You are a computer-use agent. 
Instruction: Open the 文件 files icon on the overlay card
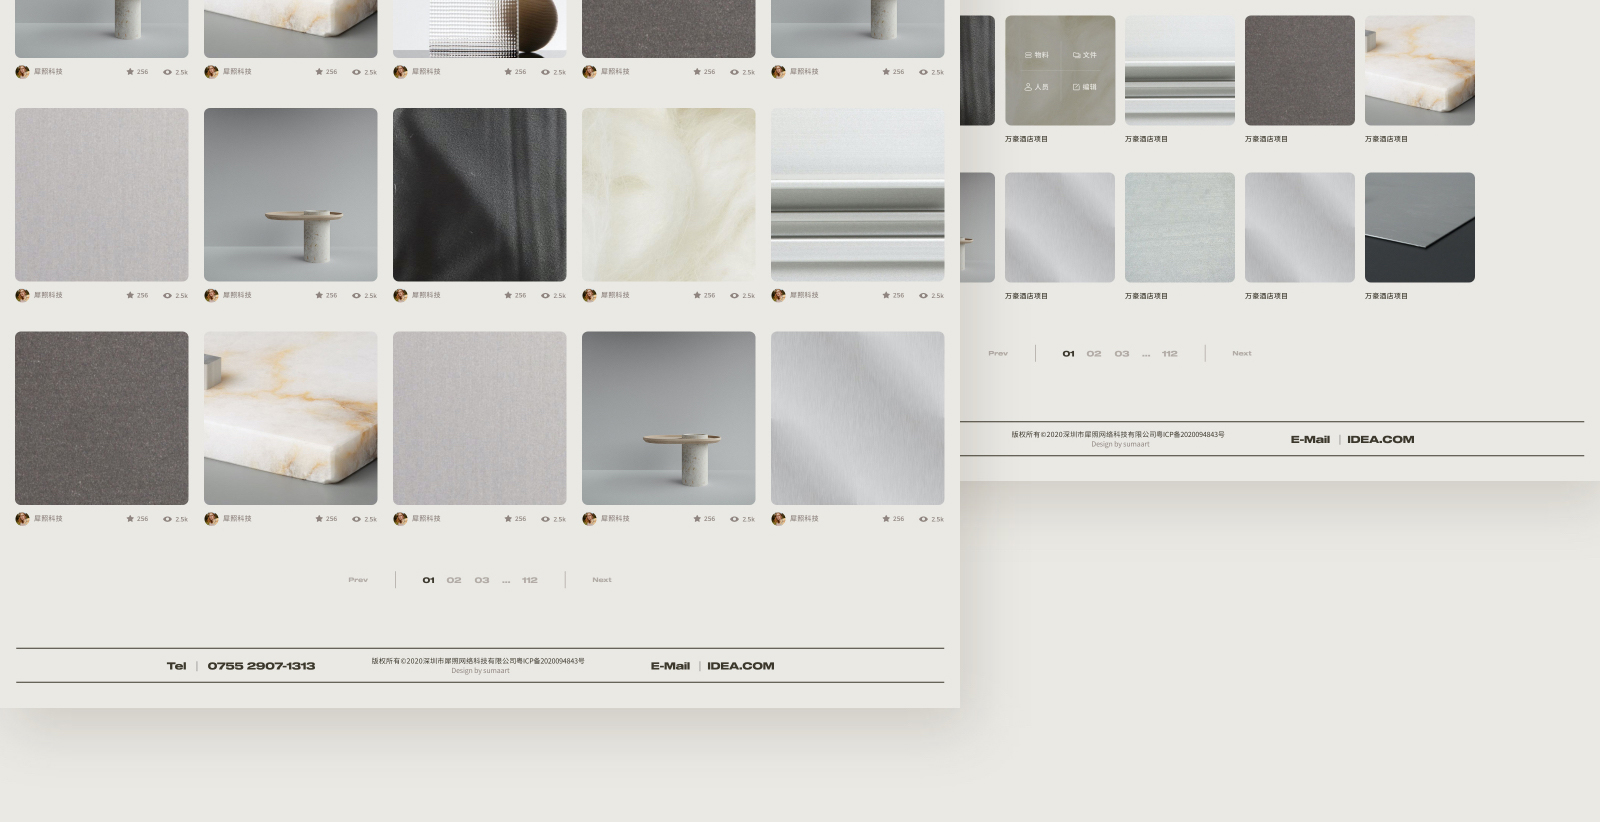pos(1077,55)
